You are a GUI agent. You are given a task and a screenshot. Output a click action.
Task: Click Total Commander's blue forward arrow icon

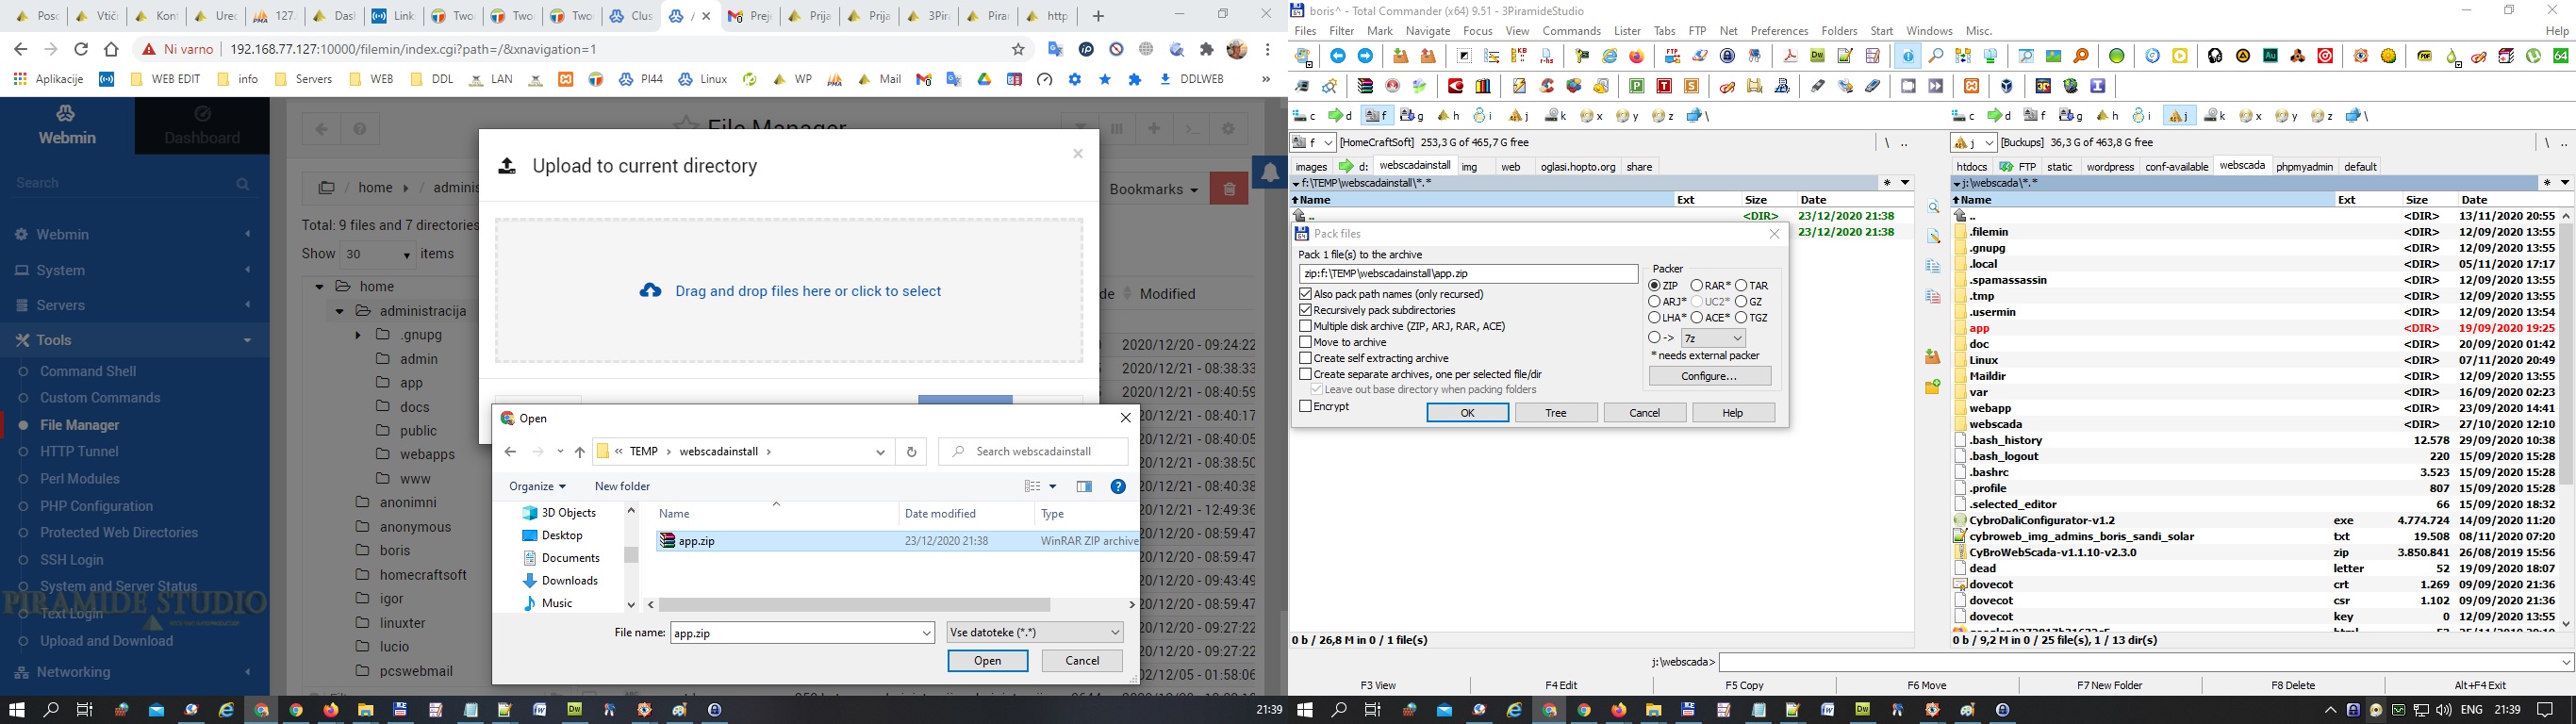pos(1365,56)
